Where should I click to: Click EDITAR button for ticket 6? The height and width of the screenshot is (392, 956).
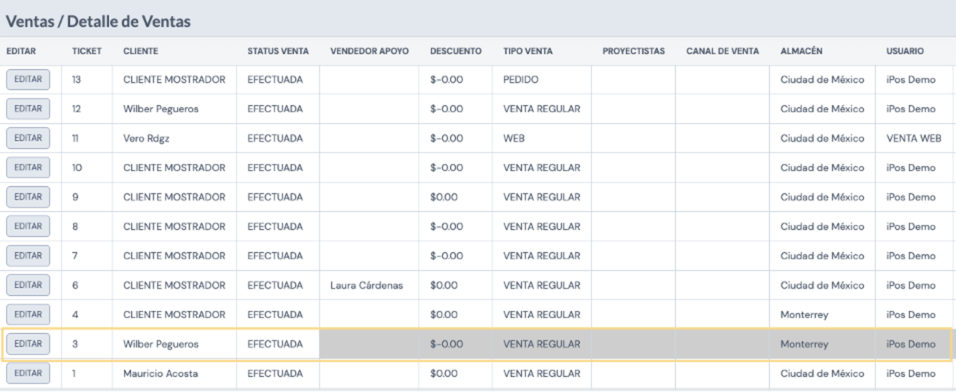point(28,285)
